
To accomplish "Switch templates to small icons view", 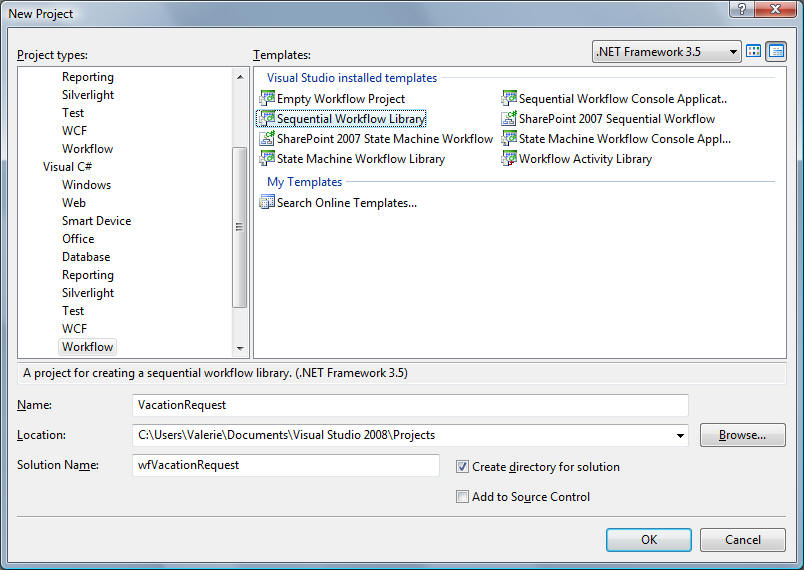I will tap(776, 52).
